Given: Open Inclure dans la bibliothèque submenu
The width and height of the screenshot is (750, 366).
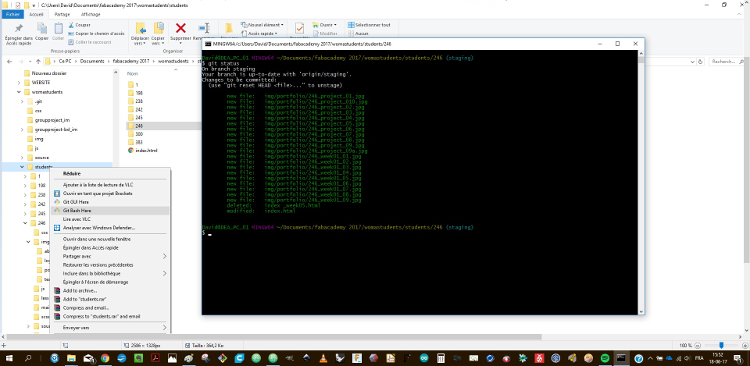Looking at the screenshot, I should click(111, 274).
